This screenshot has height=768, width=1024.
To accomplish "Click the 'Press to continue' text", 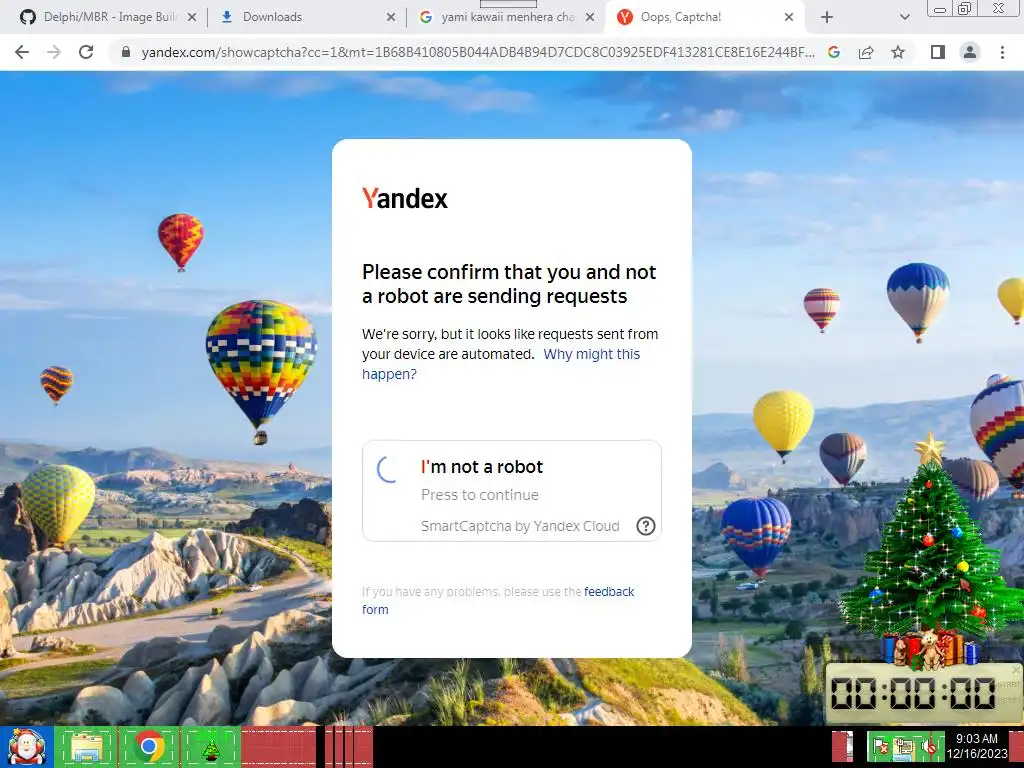I will pyautogui.click(x=479, y=495).
